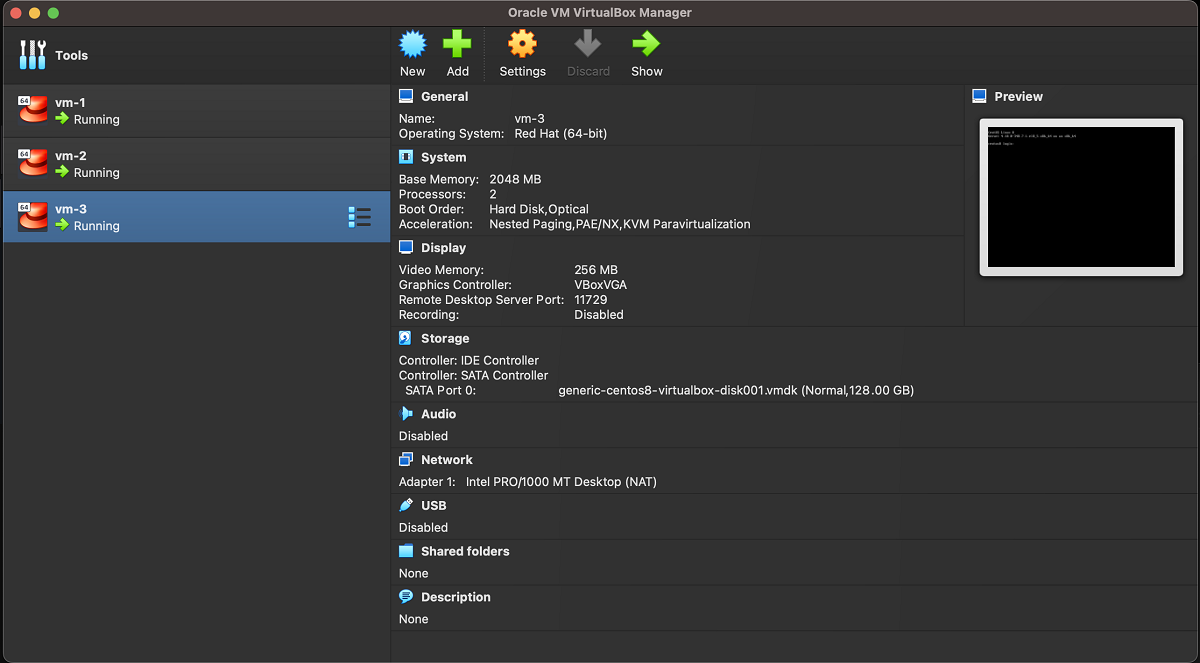Click the Shared folders section folder icon
The width and height of the screenshot is (1200, 663).
coord(406,551)
